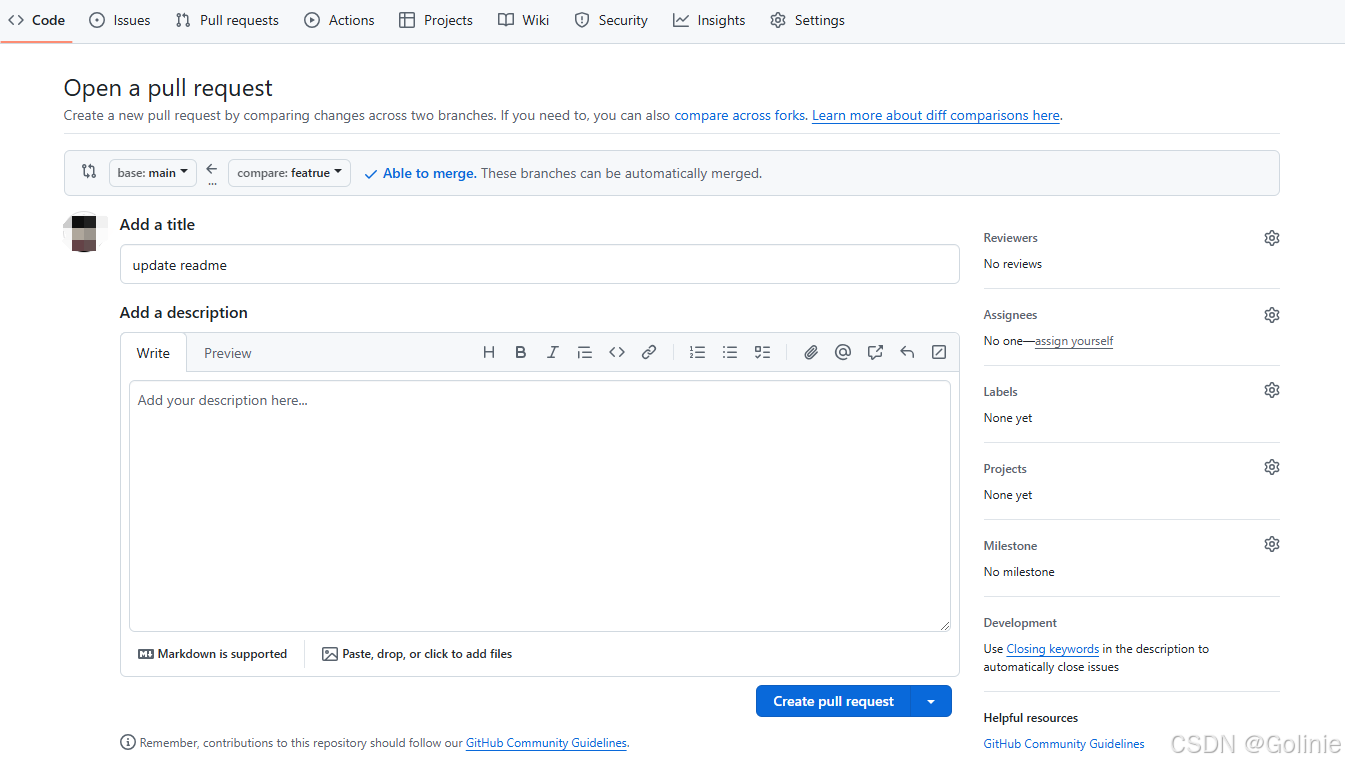This screenshot has height=766, width=1345.
Task: Open the Security tab
Action: [611, 20]
